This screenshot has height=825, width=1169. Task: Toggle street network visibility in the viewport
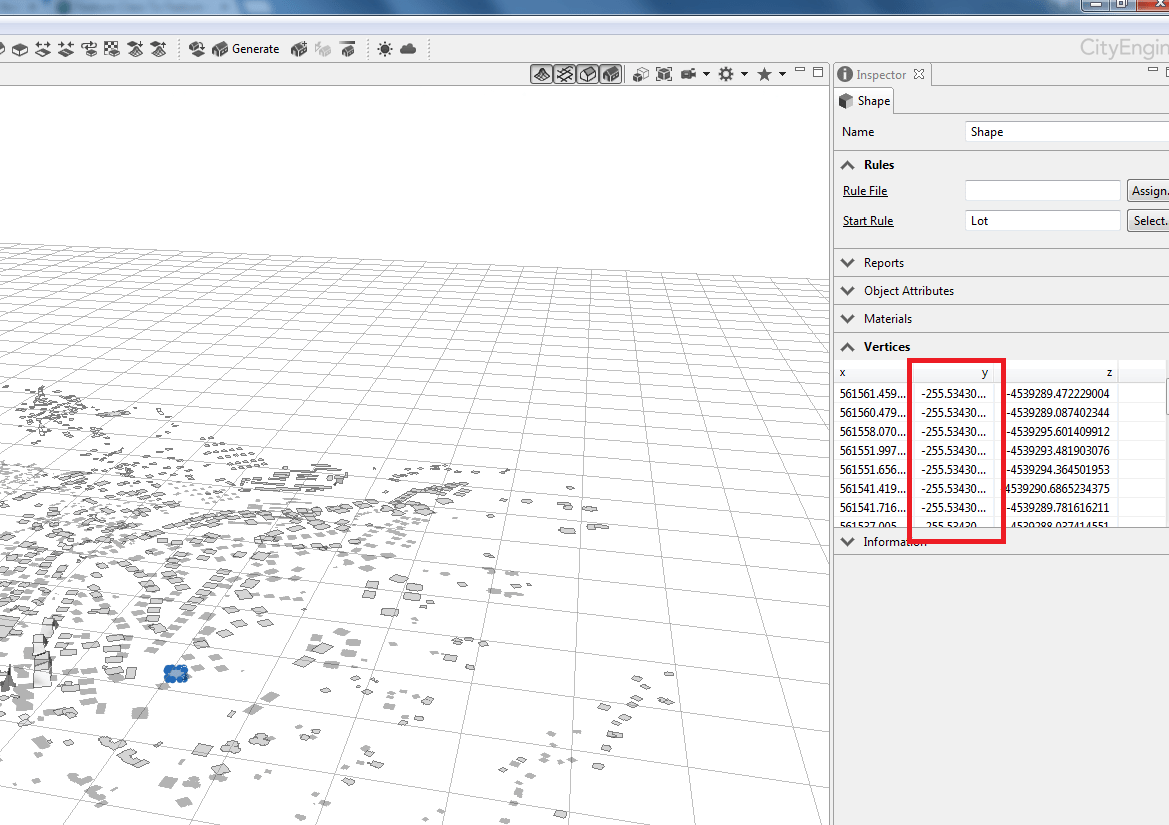tap(564, 73)
